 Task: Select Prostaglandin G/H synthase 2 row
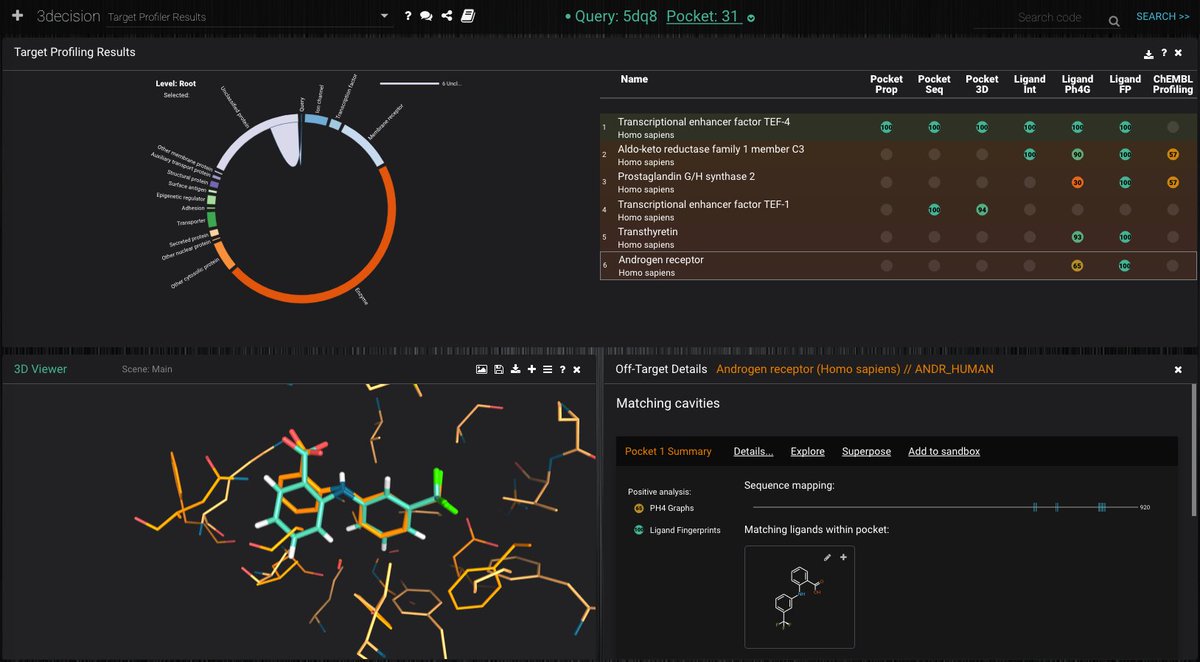coord(898,183)
